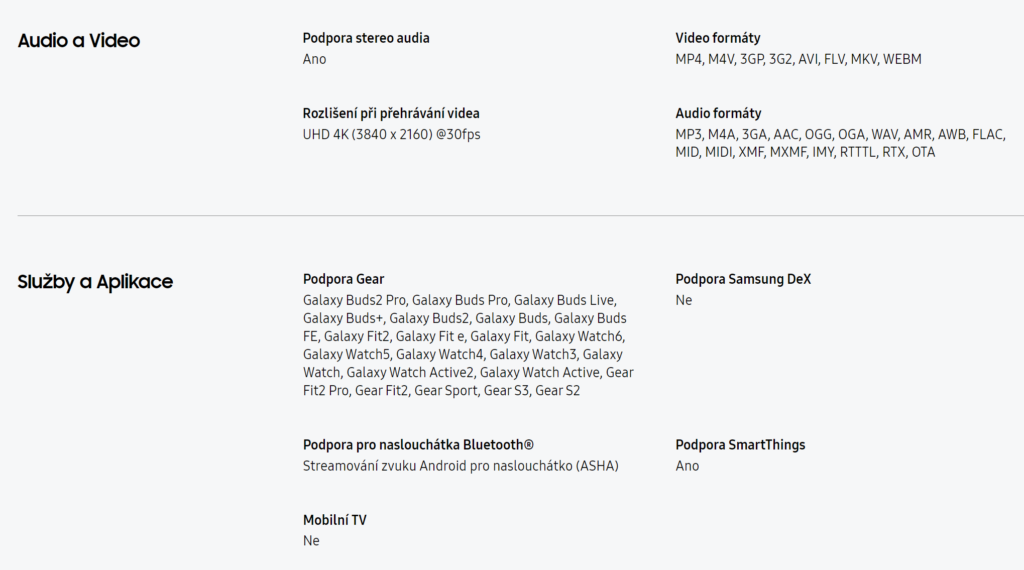Click the Audio formáty label
This screenshot has height=570, width=1024.
pos(718,113)
